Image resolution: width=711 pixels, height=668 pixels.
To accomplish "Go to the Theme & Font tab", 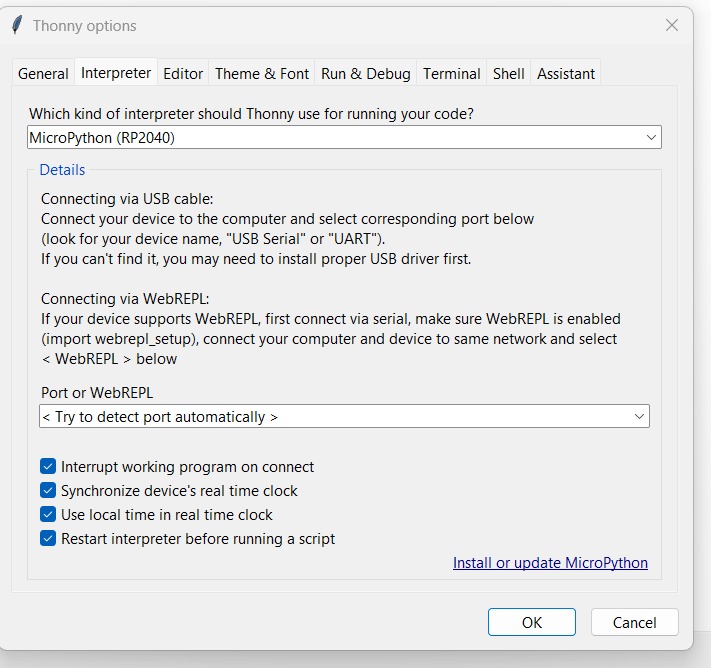I will point(262,74).
